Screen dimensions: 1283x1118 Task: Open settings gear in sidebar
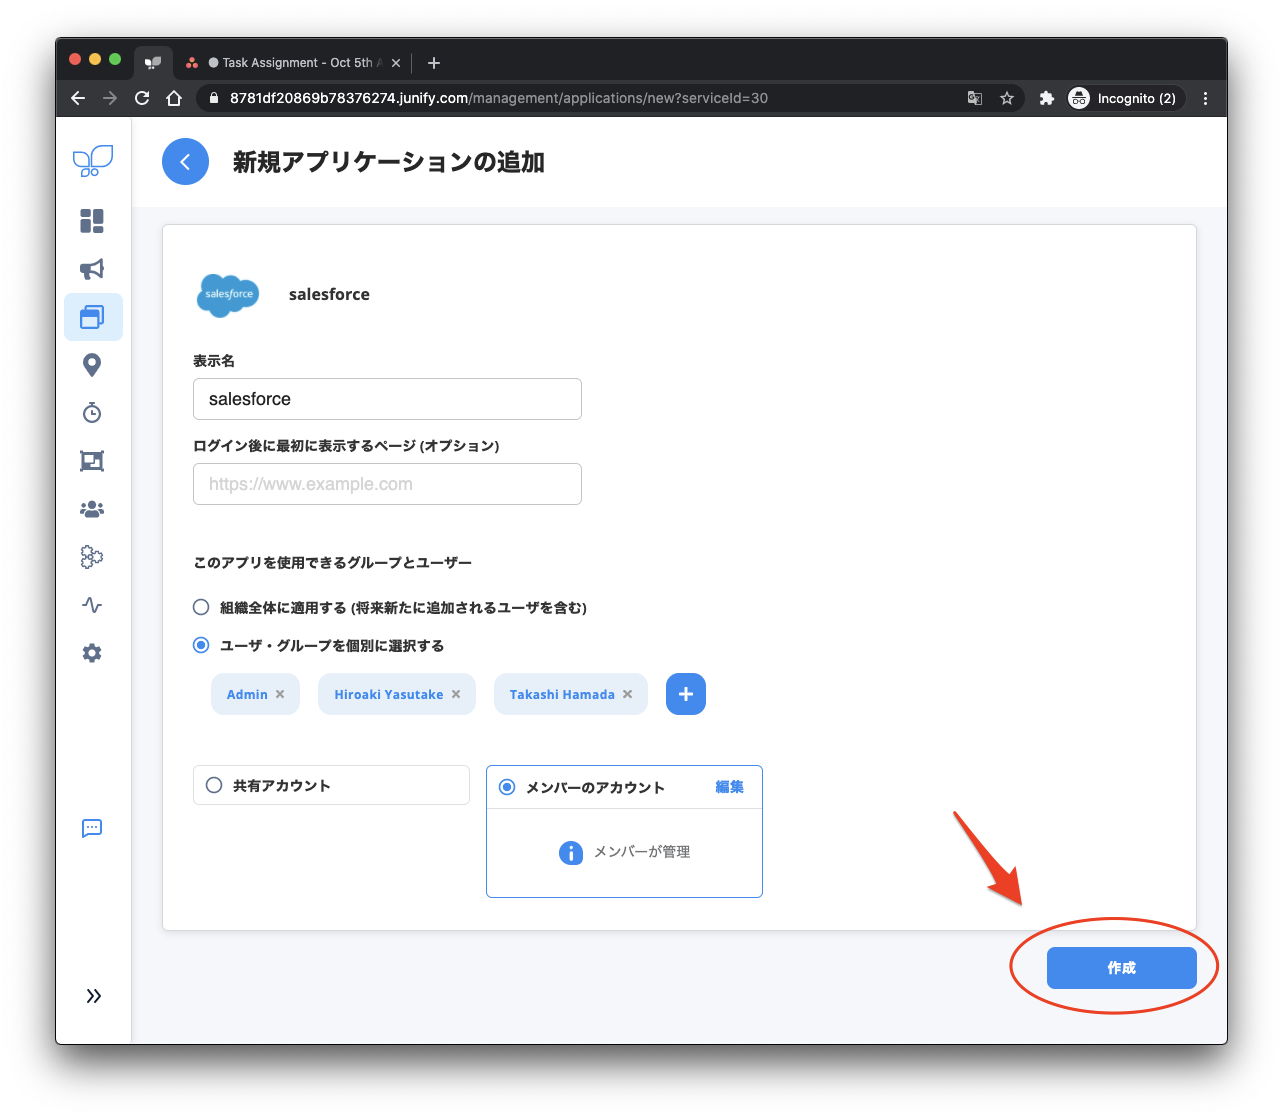(x=92, y=653)
